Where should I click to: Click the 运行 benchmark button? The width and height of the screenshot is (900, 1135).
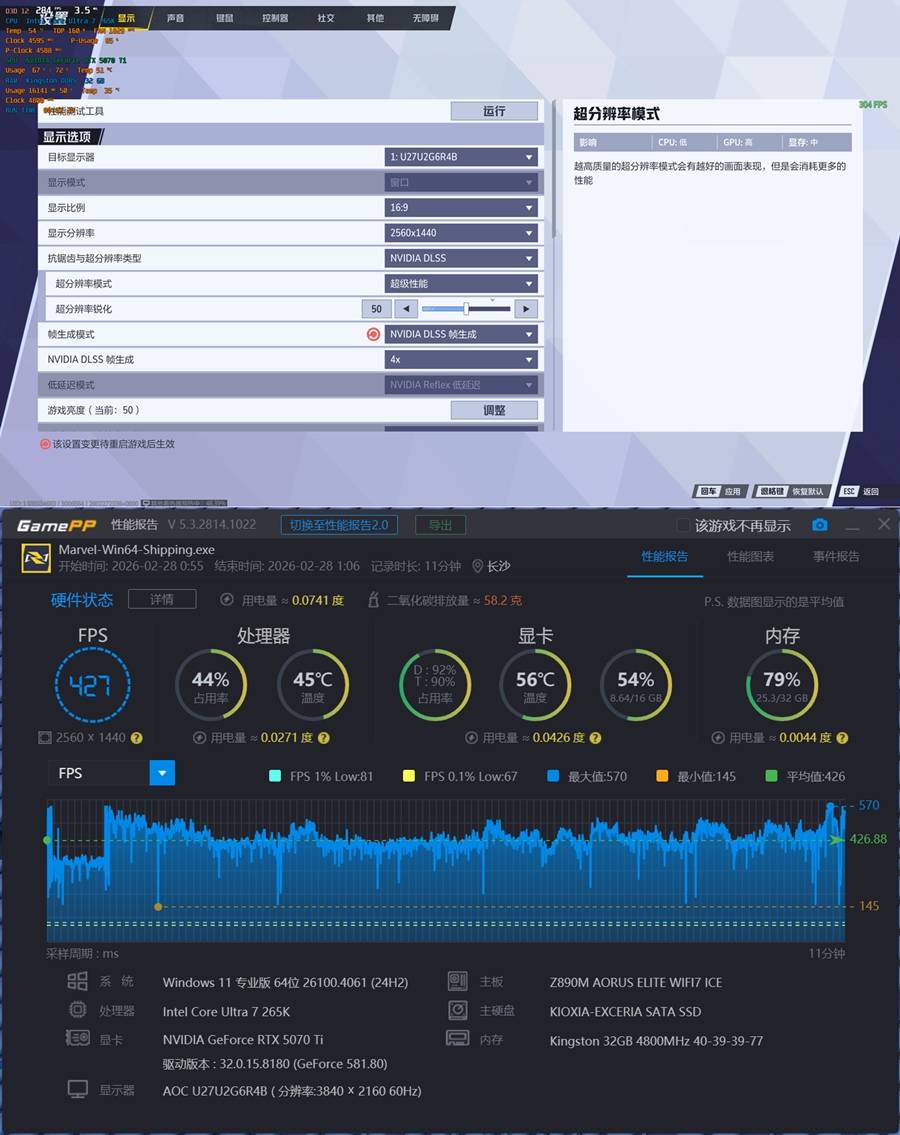pyautogui.click(x=494, y=111)
